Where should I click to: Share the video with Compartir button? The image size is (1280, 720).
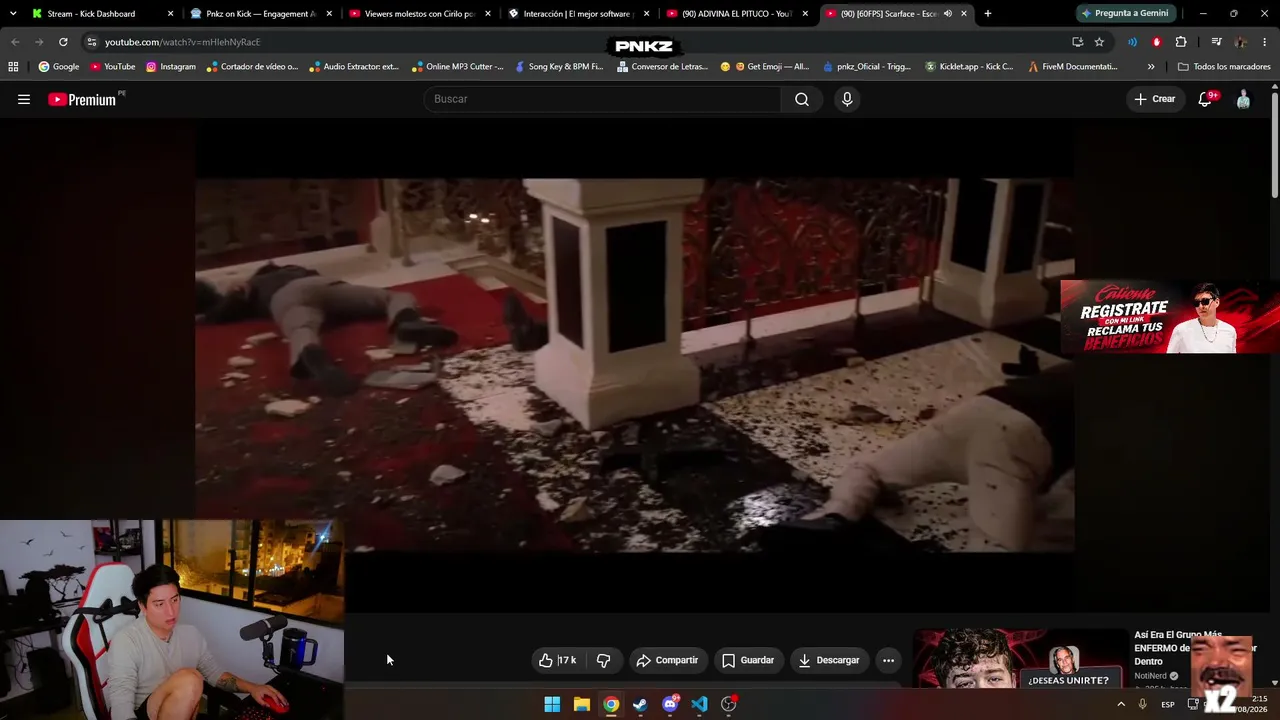(x=667, y=660)
